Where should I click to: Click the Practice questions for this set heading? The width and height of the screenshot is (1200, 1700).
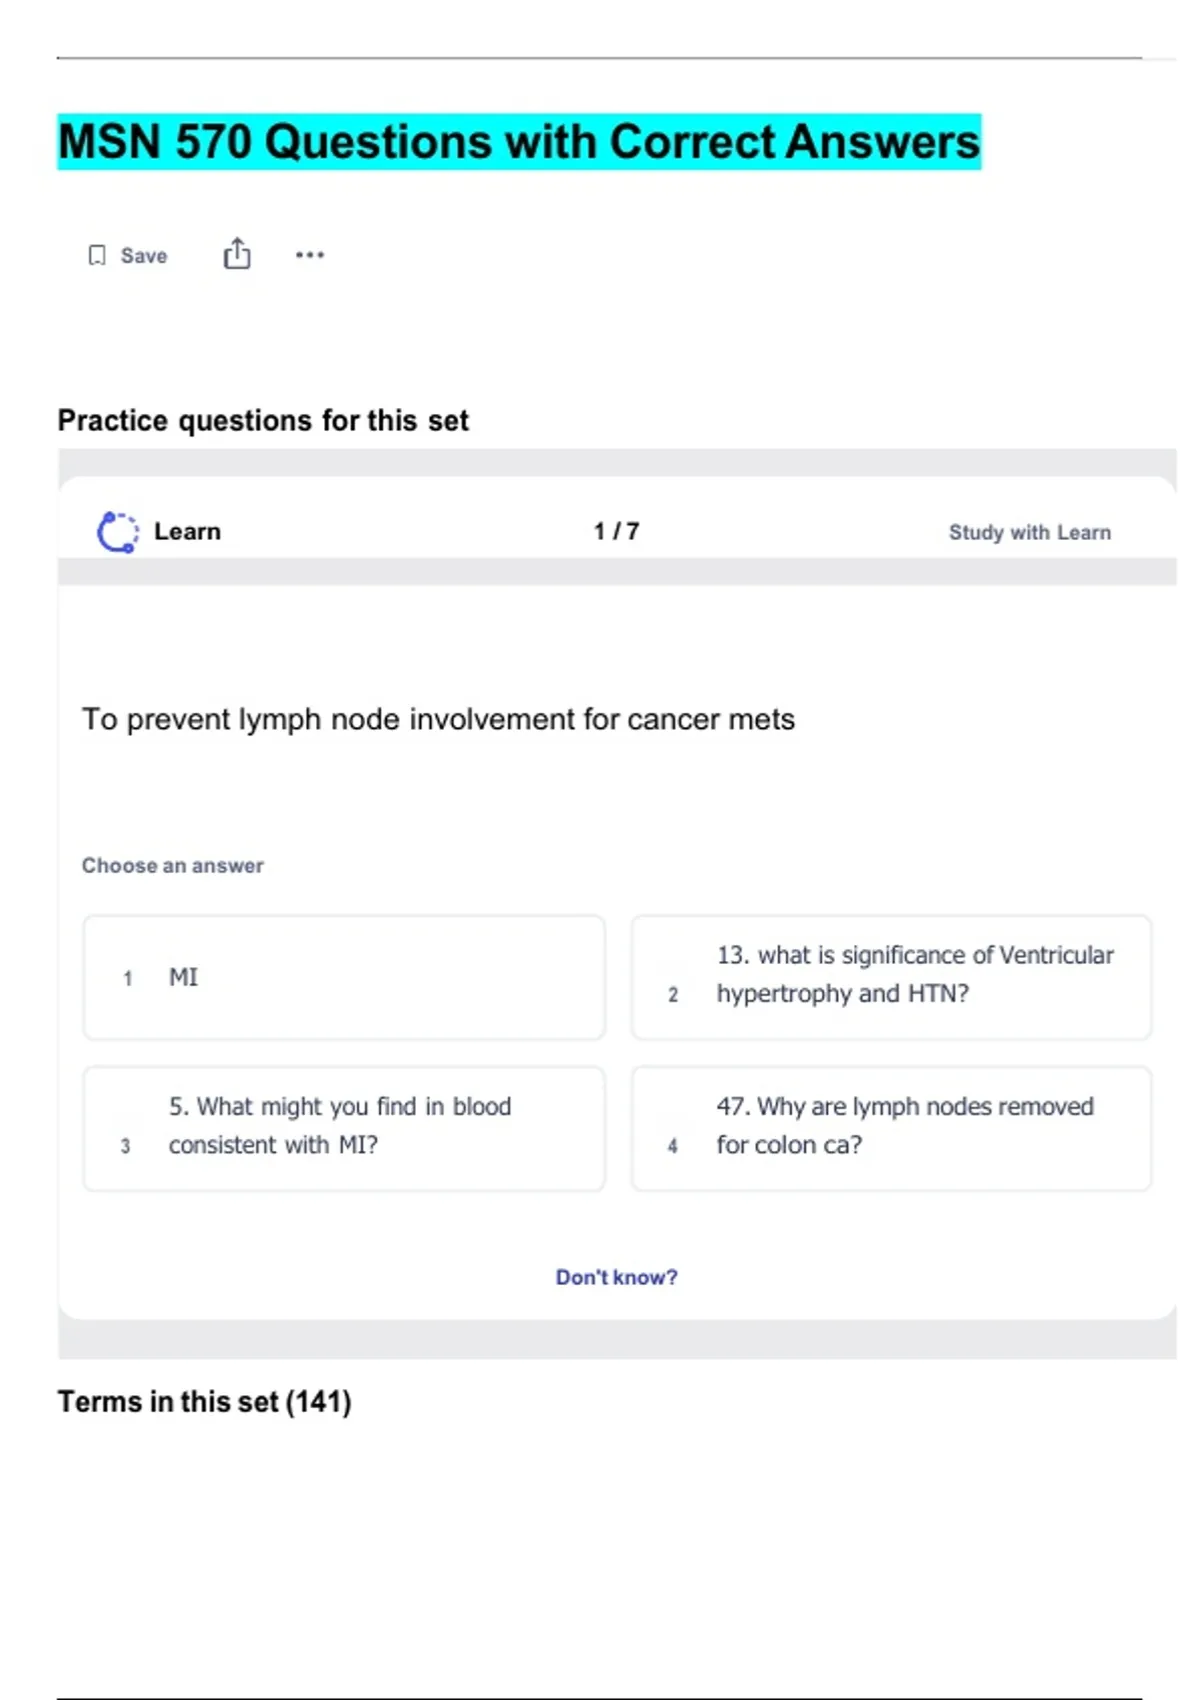point(263,421)
